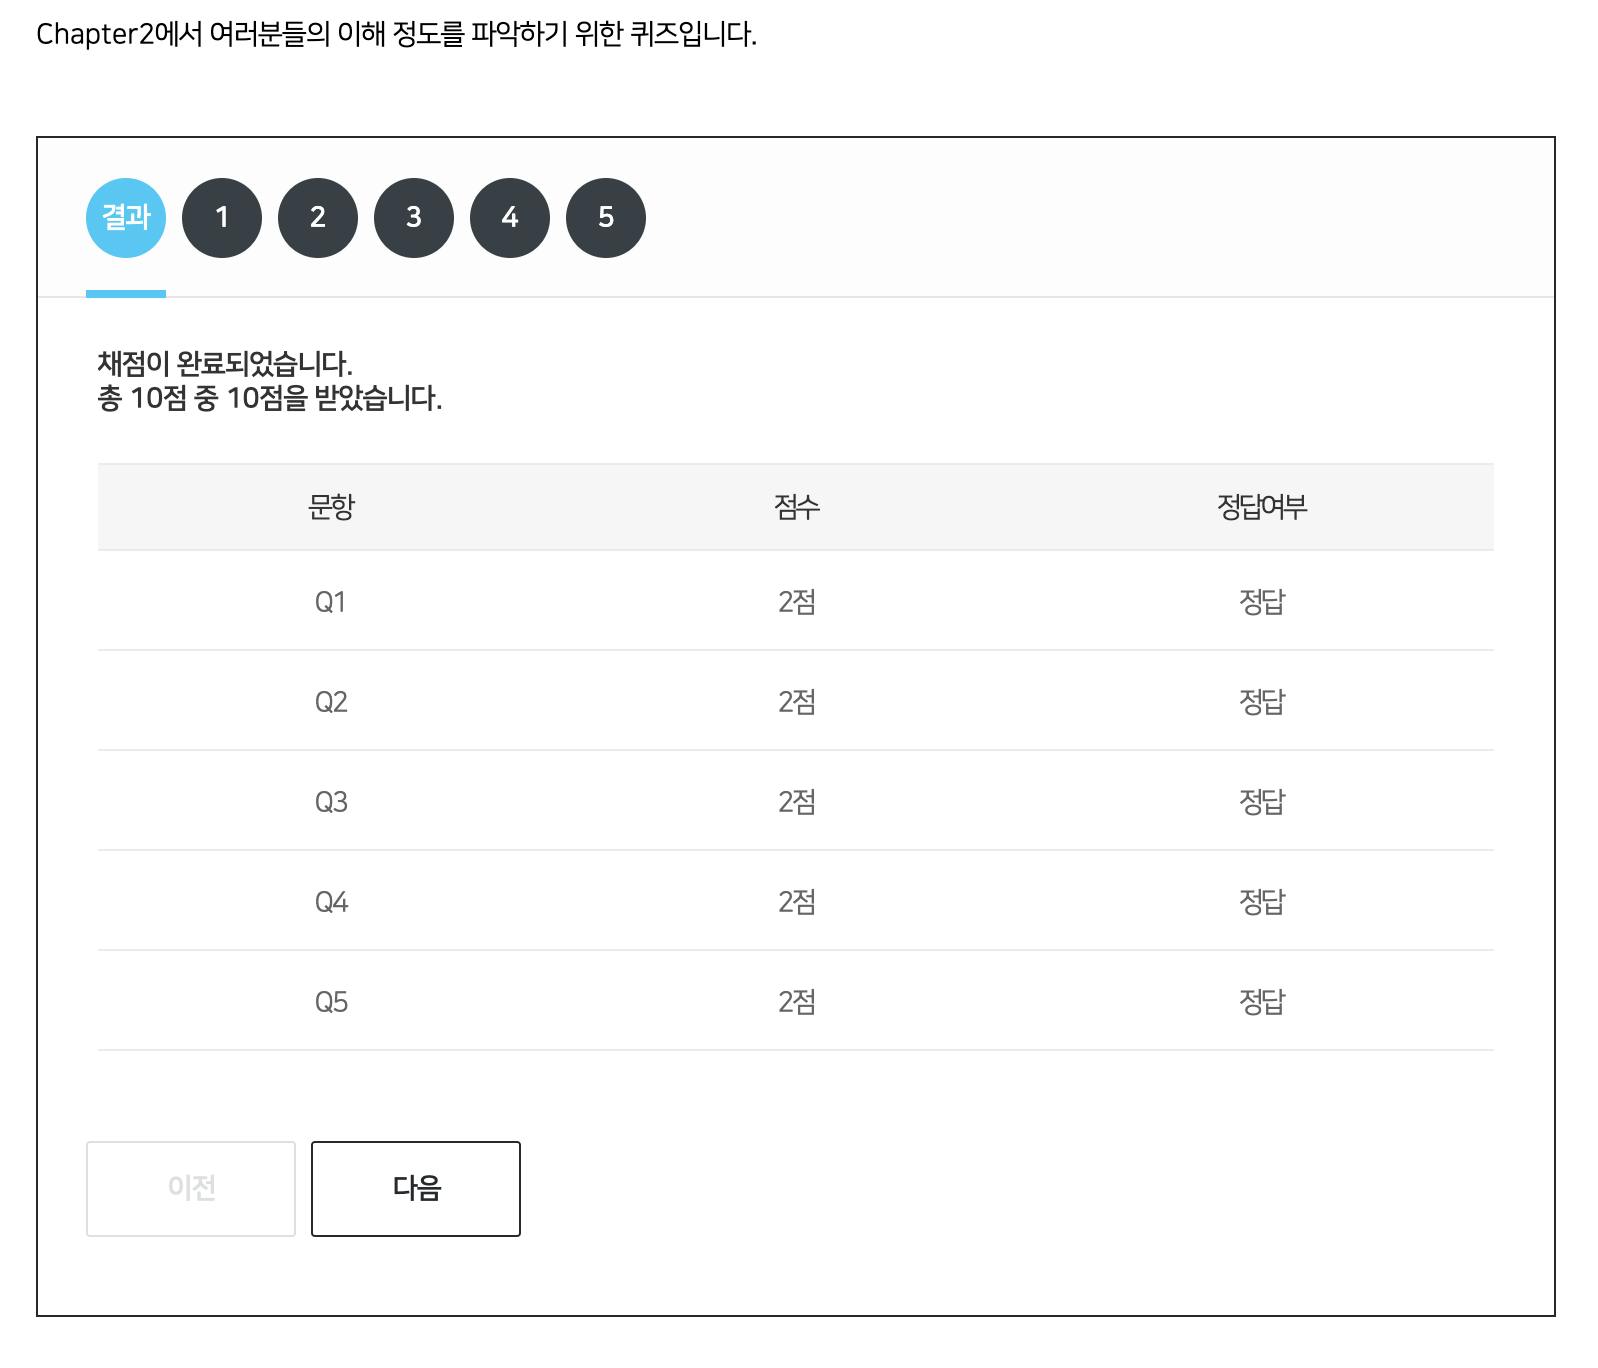The height and width of the screenshot is (1368, 1598).
Task: Select the Q5 row label
Action: click(x=331, y=1002)
